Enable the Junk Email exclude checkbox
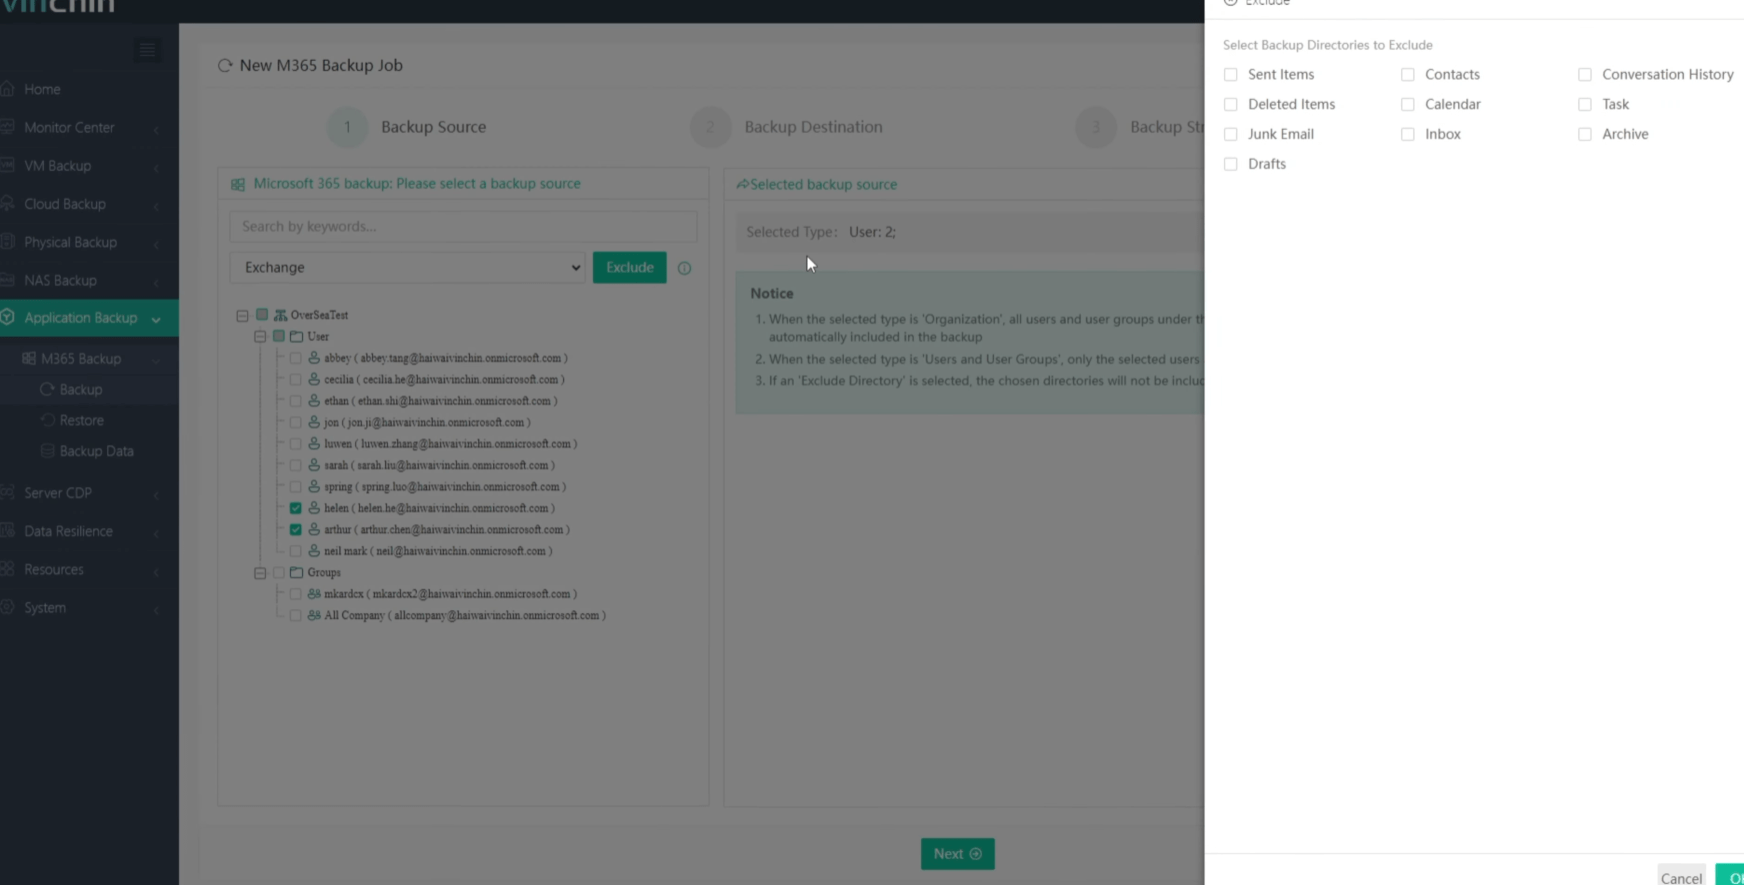This screenshot has width=1744, height=885. pos(1230,134)
